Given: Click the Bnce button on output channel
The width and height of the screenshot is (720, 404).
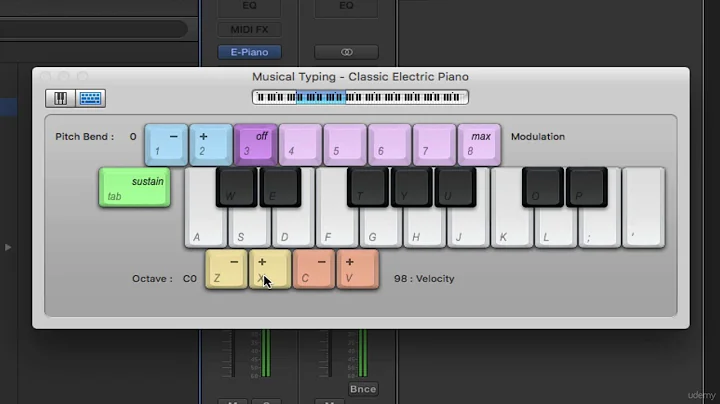Looking at the screenshot, I should click(x=363, y=389).
